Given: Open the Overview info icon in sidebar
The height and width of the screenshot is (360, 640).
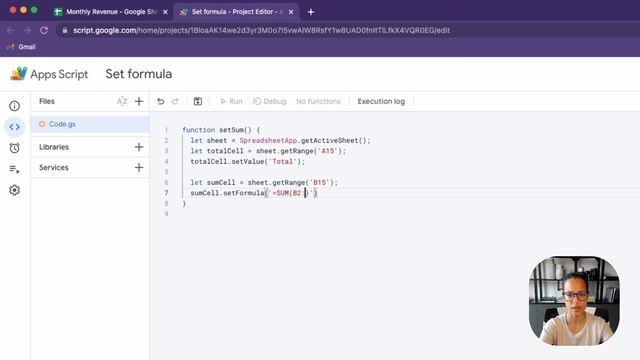Looking at the screenshot, I should point(14,106).
